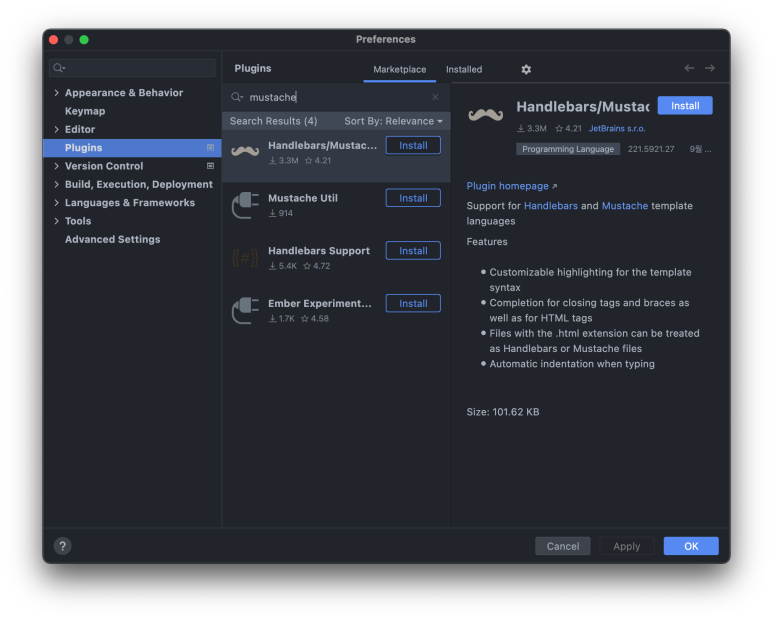Click the 3.3M downloads count in details
Screen dimensions: 773x620
[x=532, y=129]
